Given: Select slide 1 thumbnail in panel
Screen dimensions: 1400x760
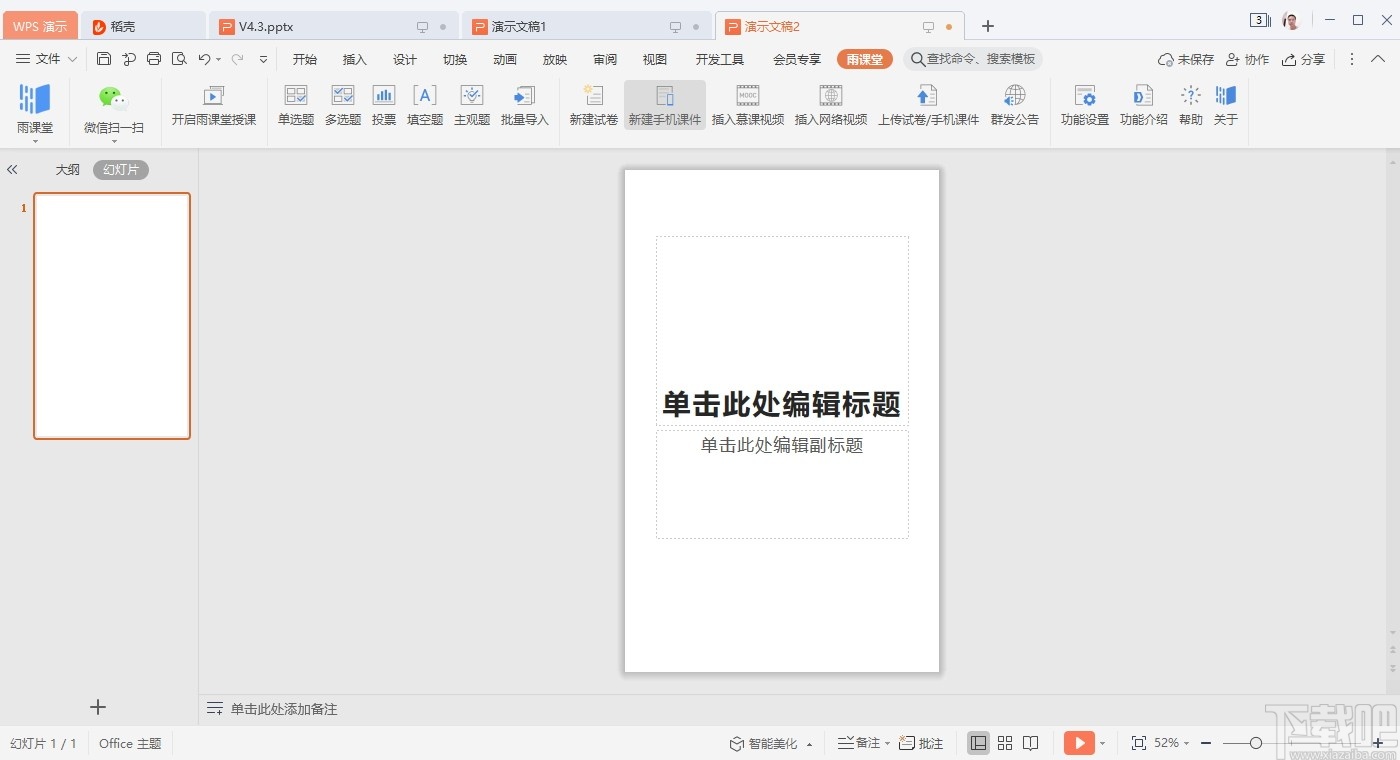Looking at the screenshot, I should point(112,315).
